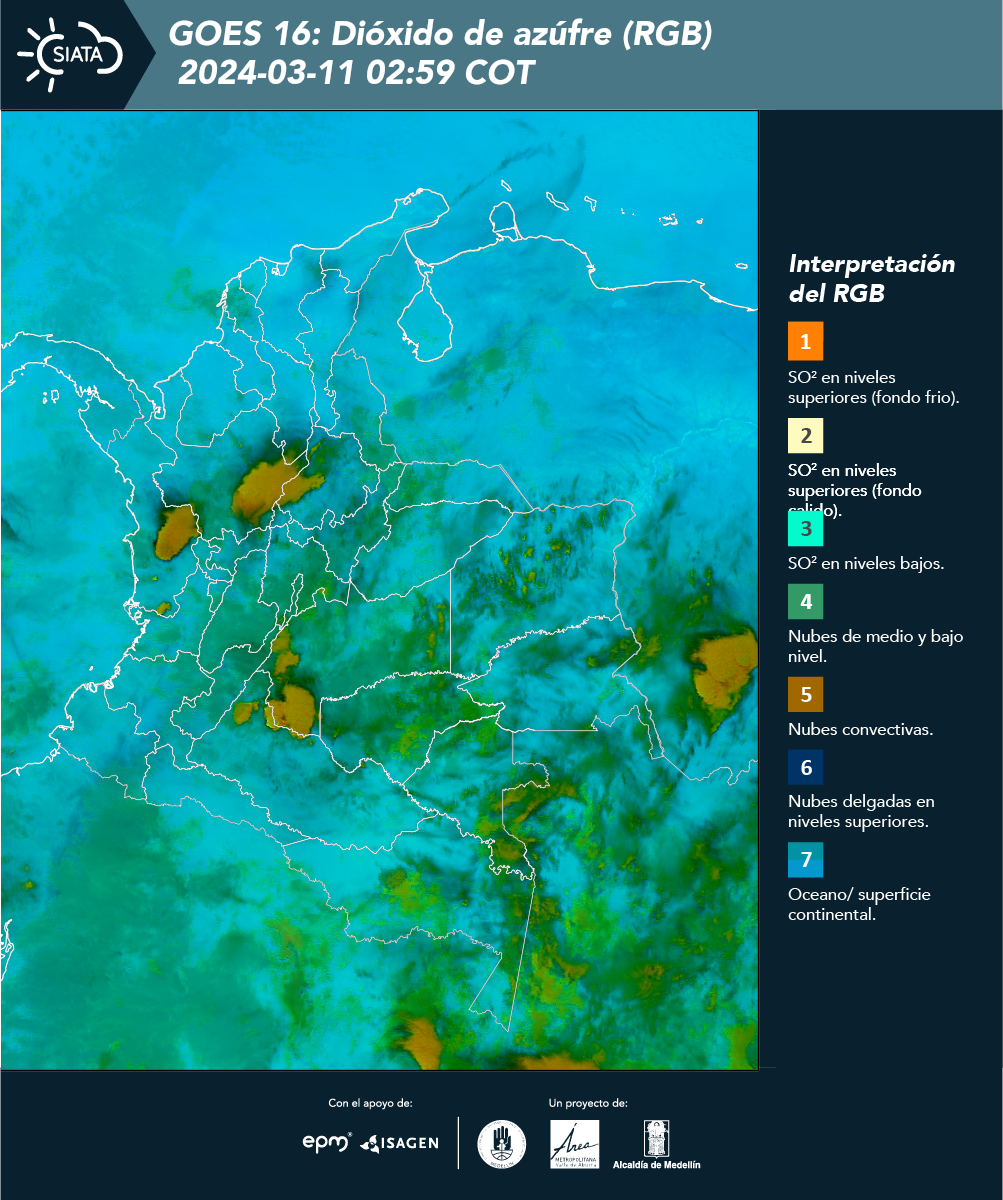Image resolution: width=1003 pixels, height=1200 pixels.
Task: Click the label 'Nubes convectivas.'
Action: 861,729
